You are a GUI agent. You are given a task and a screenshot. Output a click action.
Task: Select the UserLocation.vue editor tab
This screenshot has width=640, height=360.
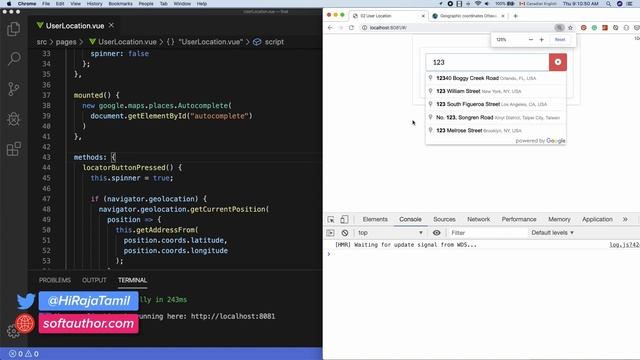point(75,26)
